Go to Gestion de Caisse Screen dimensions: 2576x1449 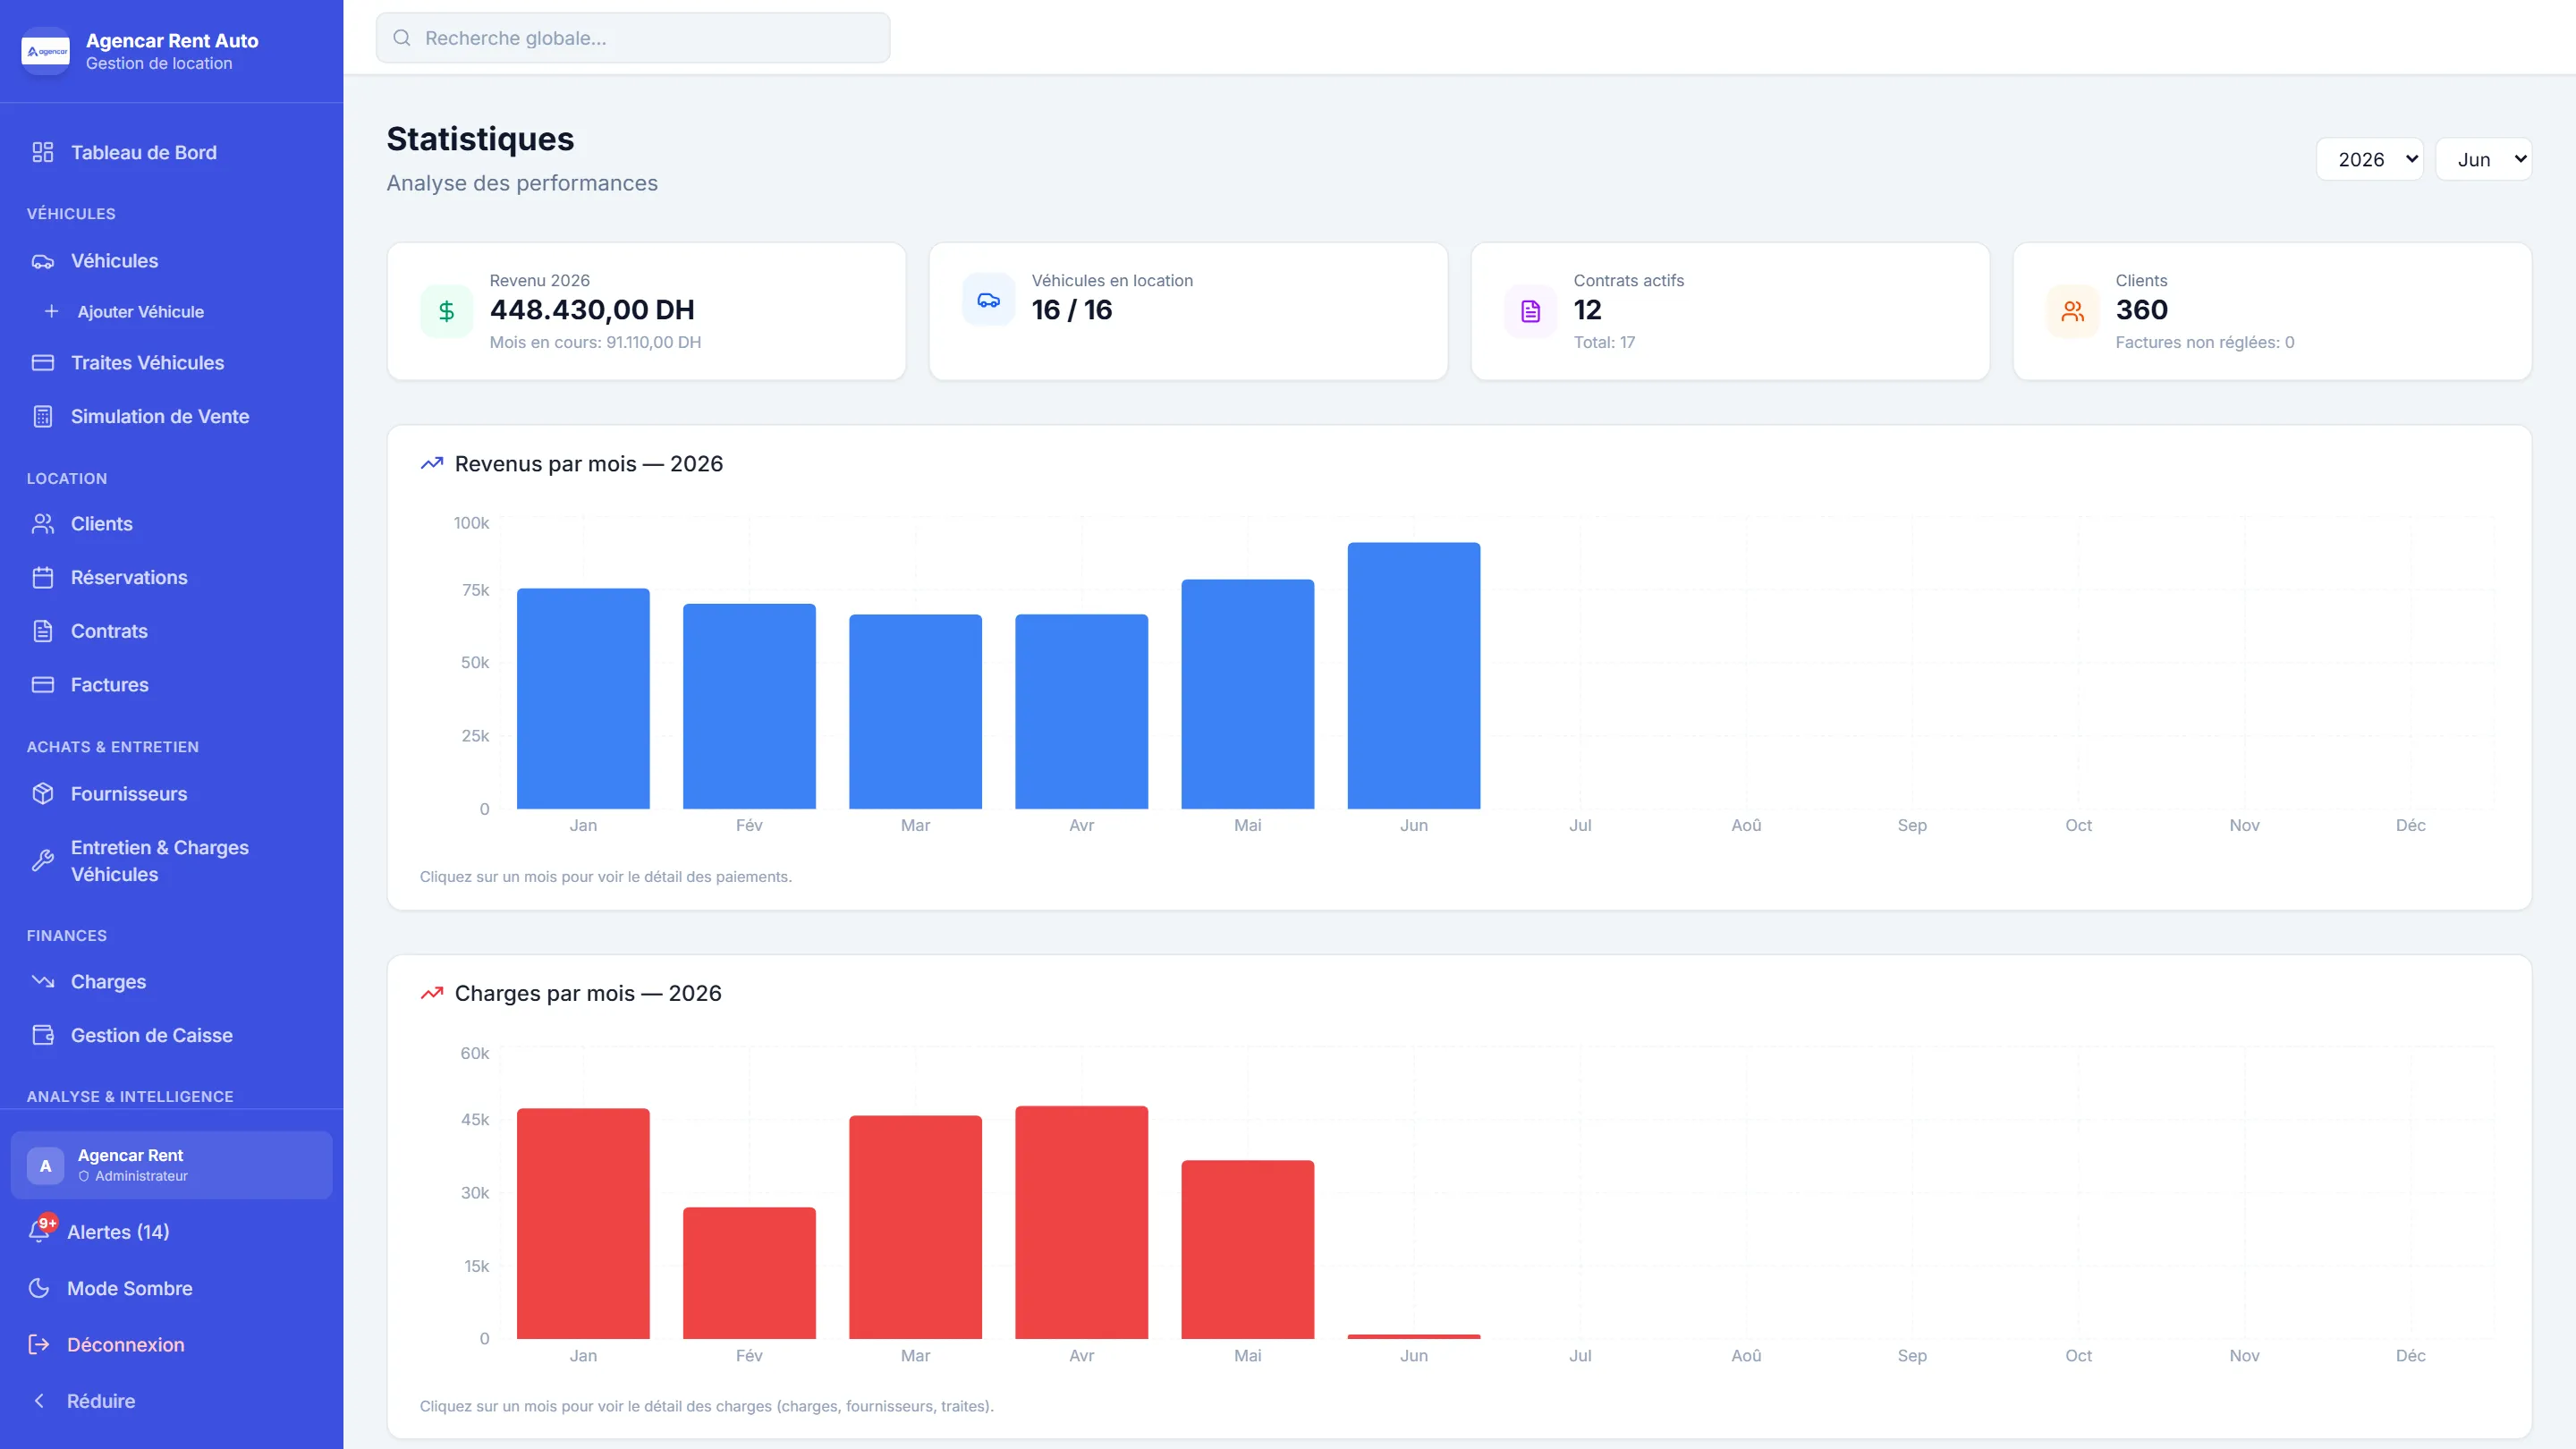pyautogui.click(x=171, y=1036)
